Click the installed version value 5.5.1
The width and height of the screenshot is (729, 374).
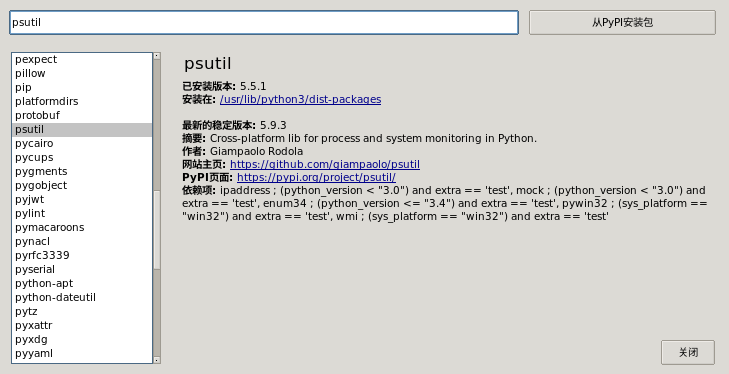click(253, 86)
